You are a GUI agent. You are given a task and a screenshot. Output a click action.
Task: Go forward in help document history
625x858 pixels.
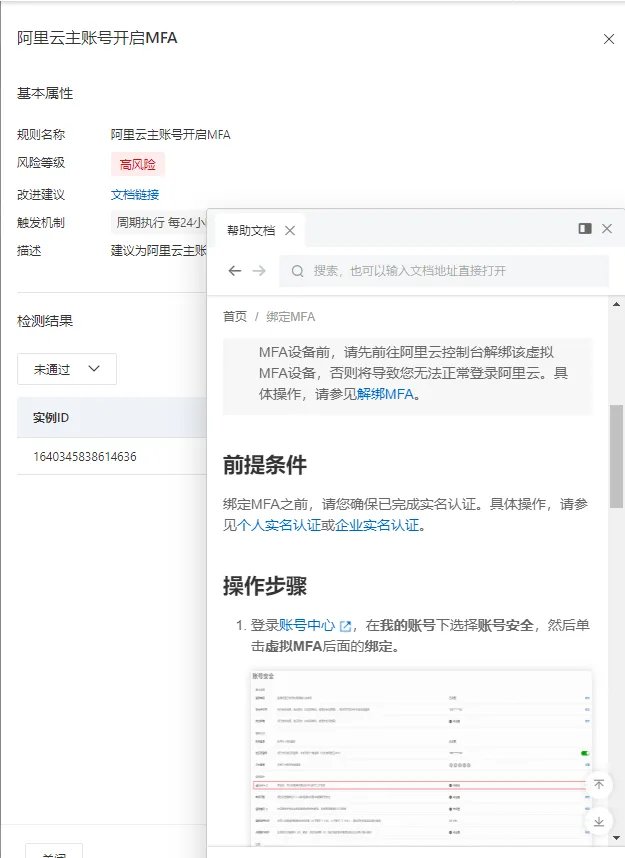(259, 271)
